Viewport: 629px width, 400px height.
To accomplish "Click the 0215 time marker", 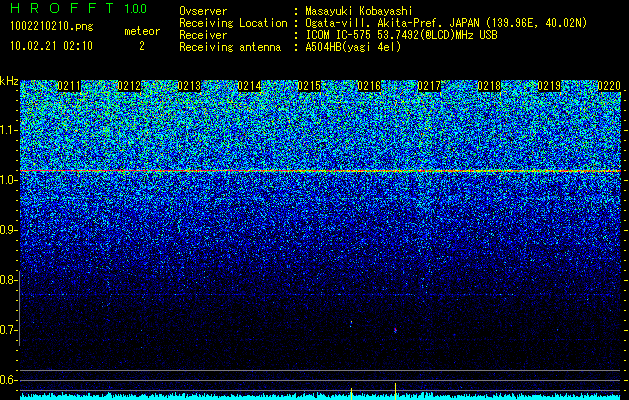I will pos(309,86).
